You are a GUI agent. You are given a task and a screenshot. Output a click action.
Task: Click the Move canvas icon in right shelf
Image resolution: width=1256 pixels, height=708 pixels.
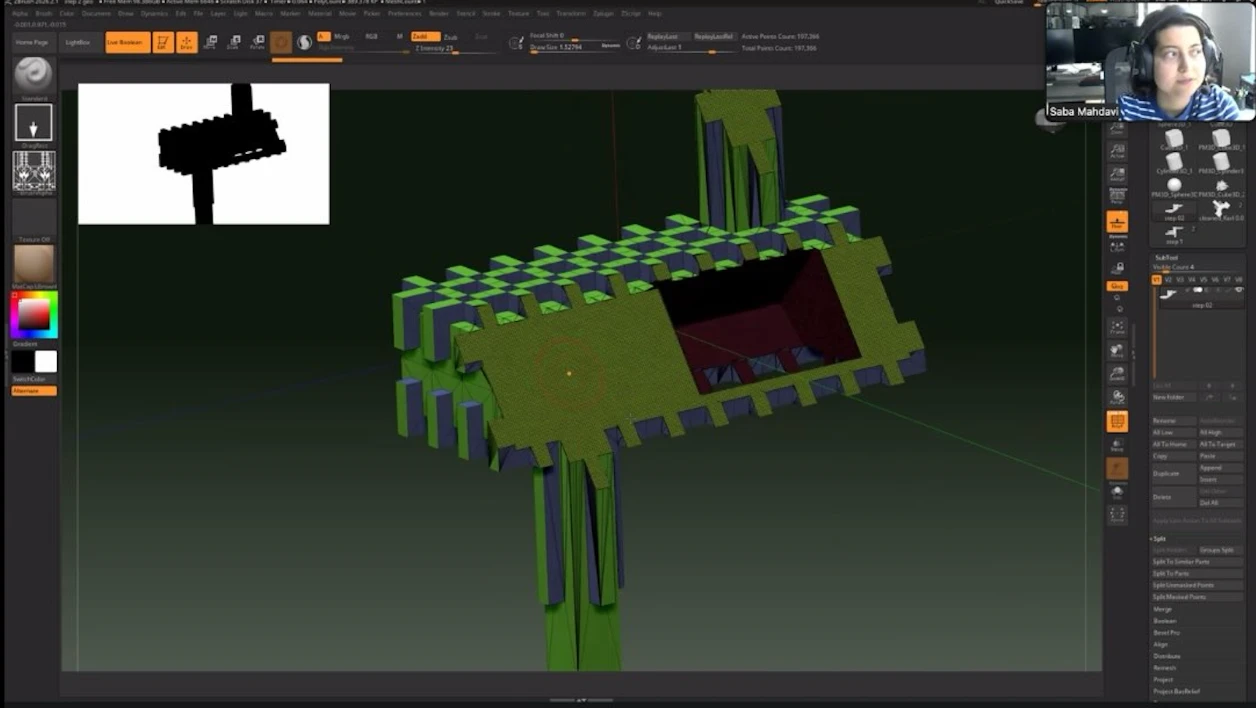(1117, 351)
